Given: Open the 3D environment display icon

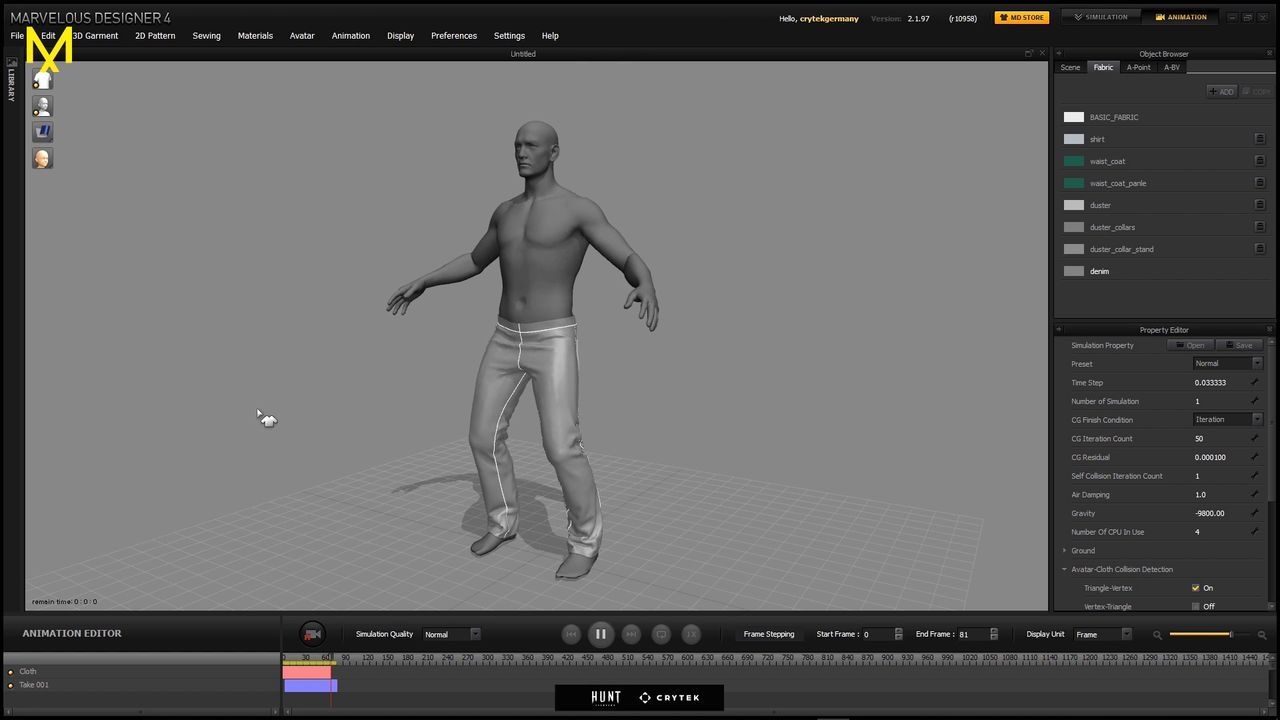Looking at the screenshot, I should [42, 132].
